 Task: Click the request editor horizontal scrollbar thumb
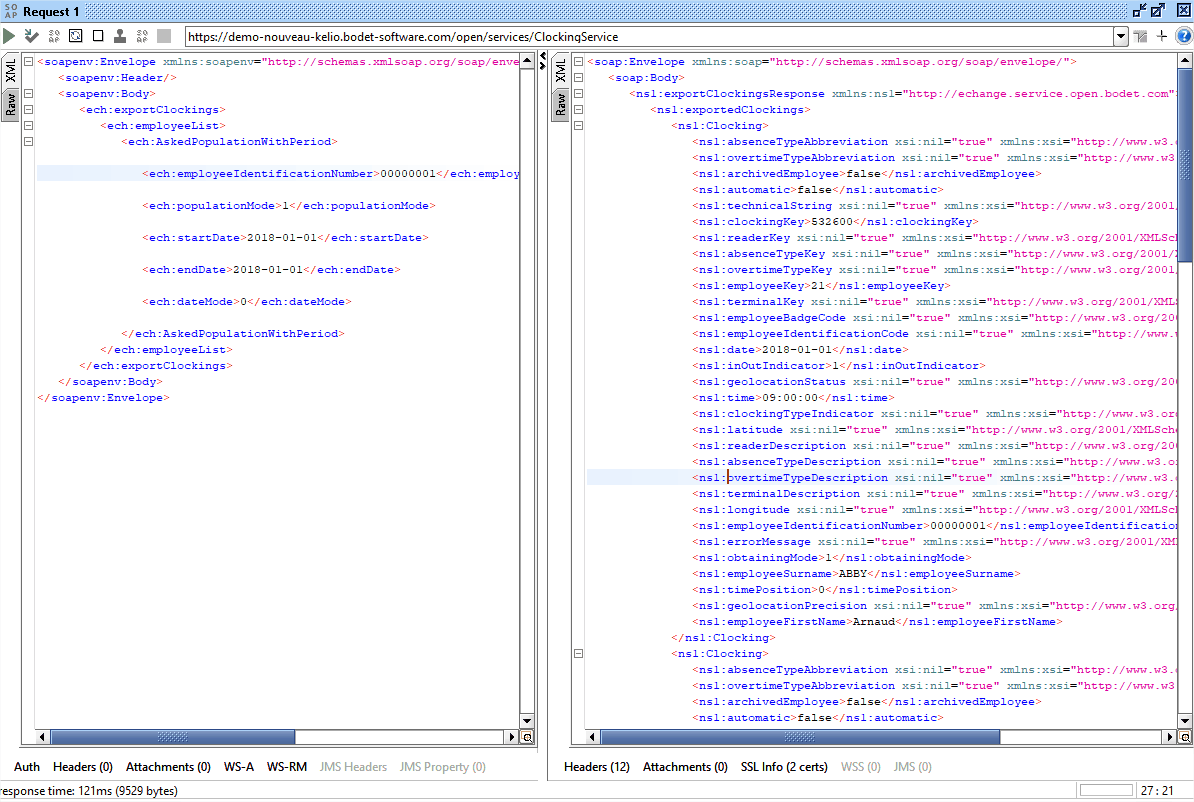(173, 737)
